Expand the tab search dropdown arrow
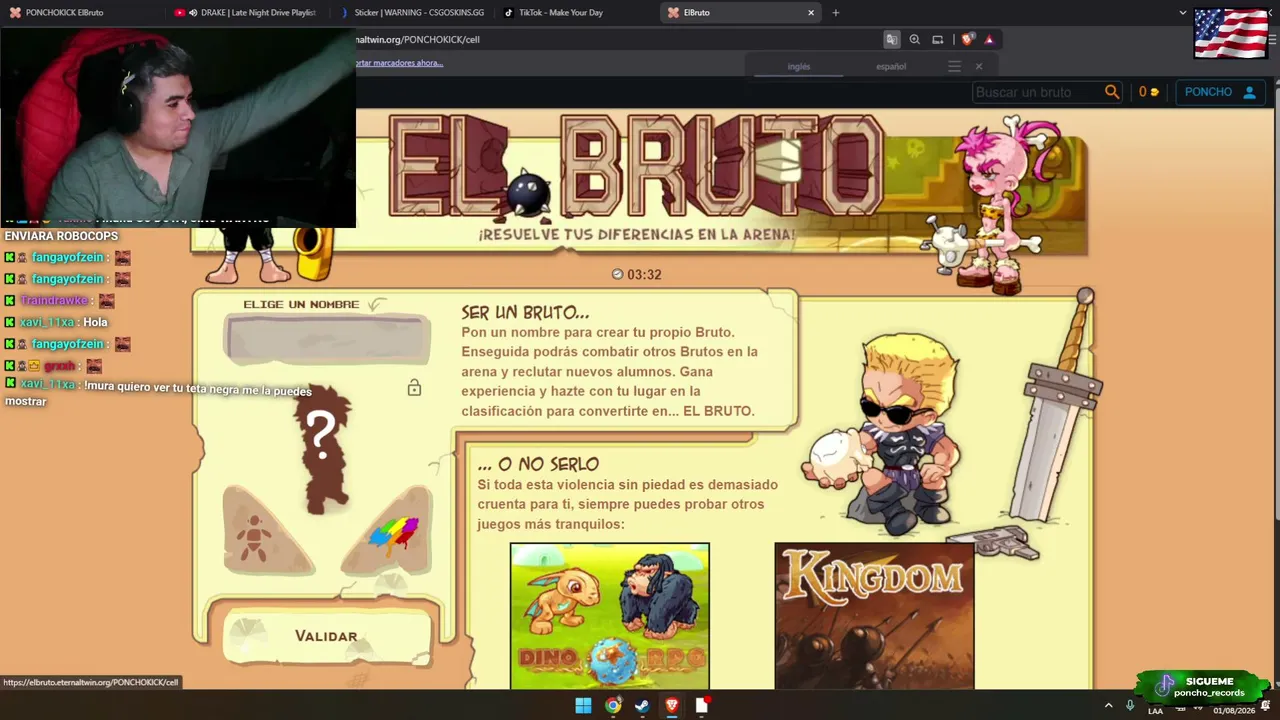1280x720 pixels. point(1183,13)
